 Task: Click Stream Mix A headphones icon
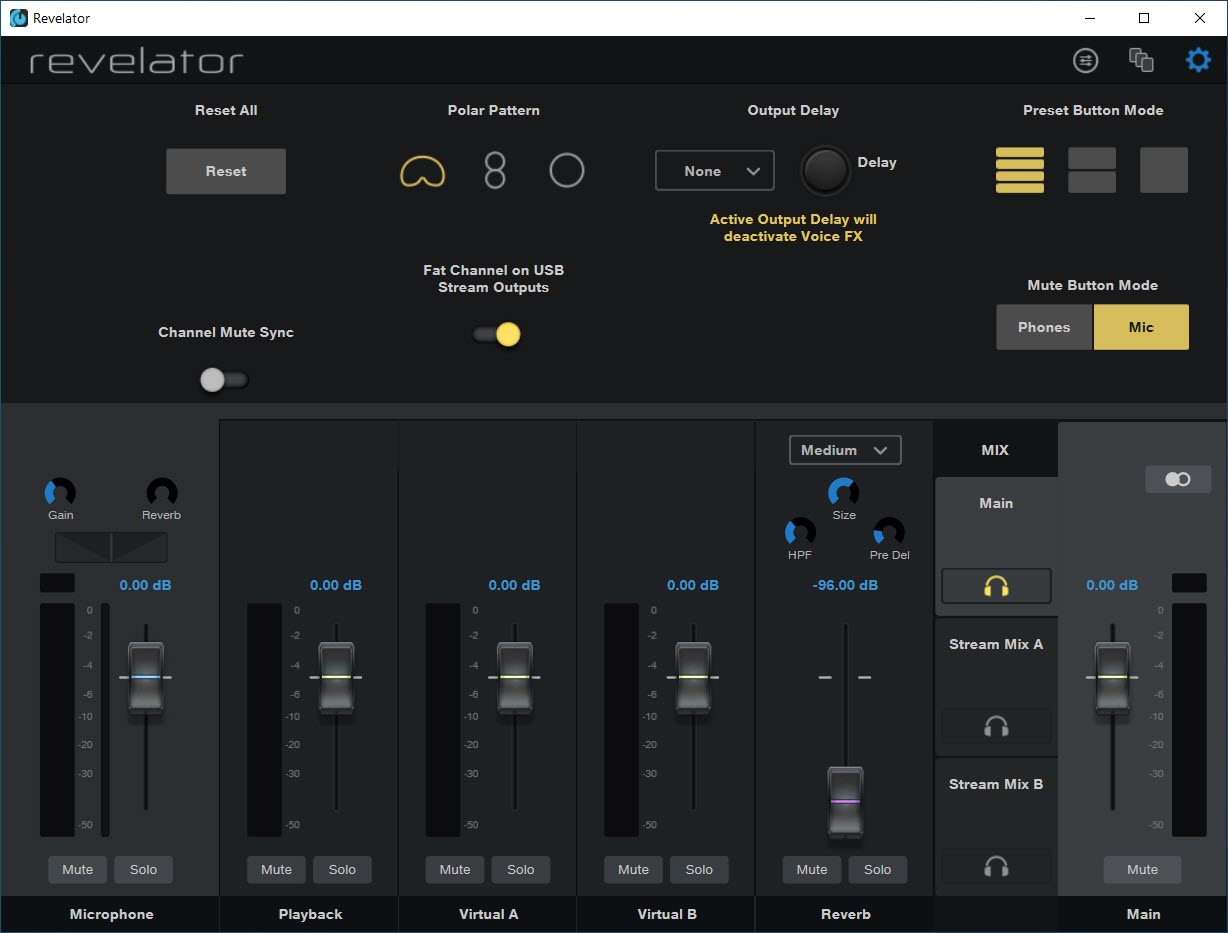(x=996, y=726)
